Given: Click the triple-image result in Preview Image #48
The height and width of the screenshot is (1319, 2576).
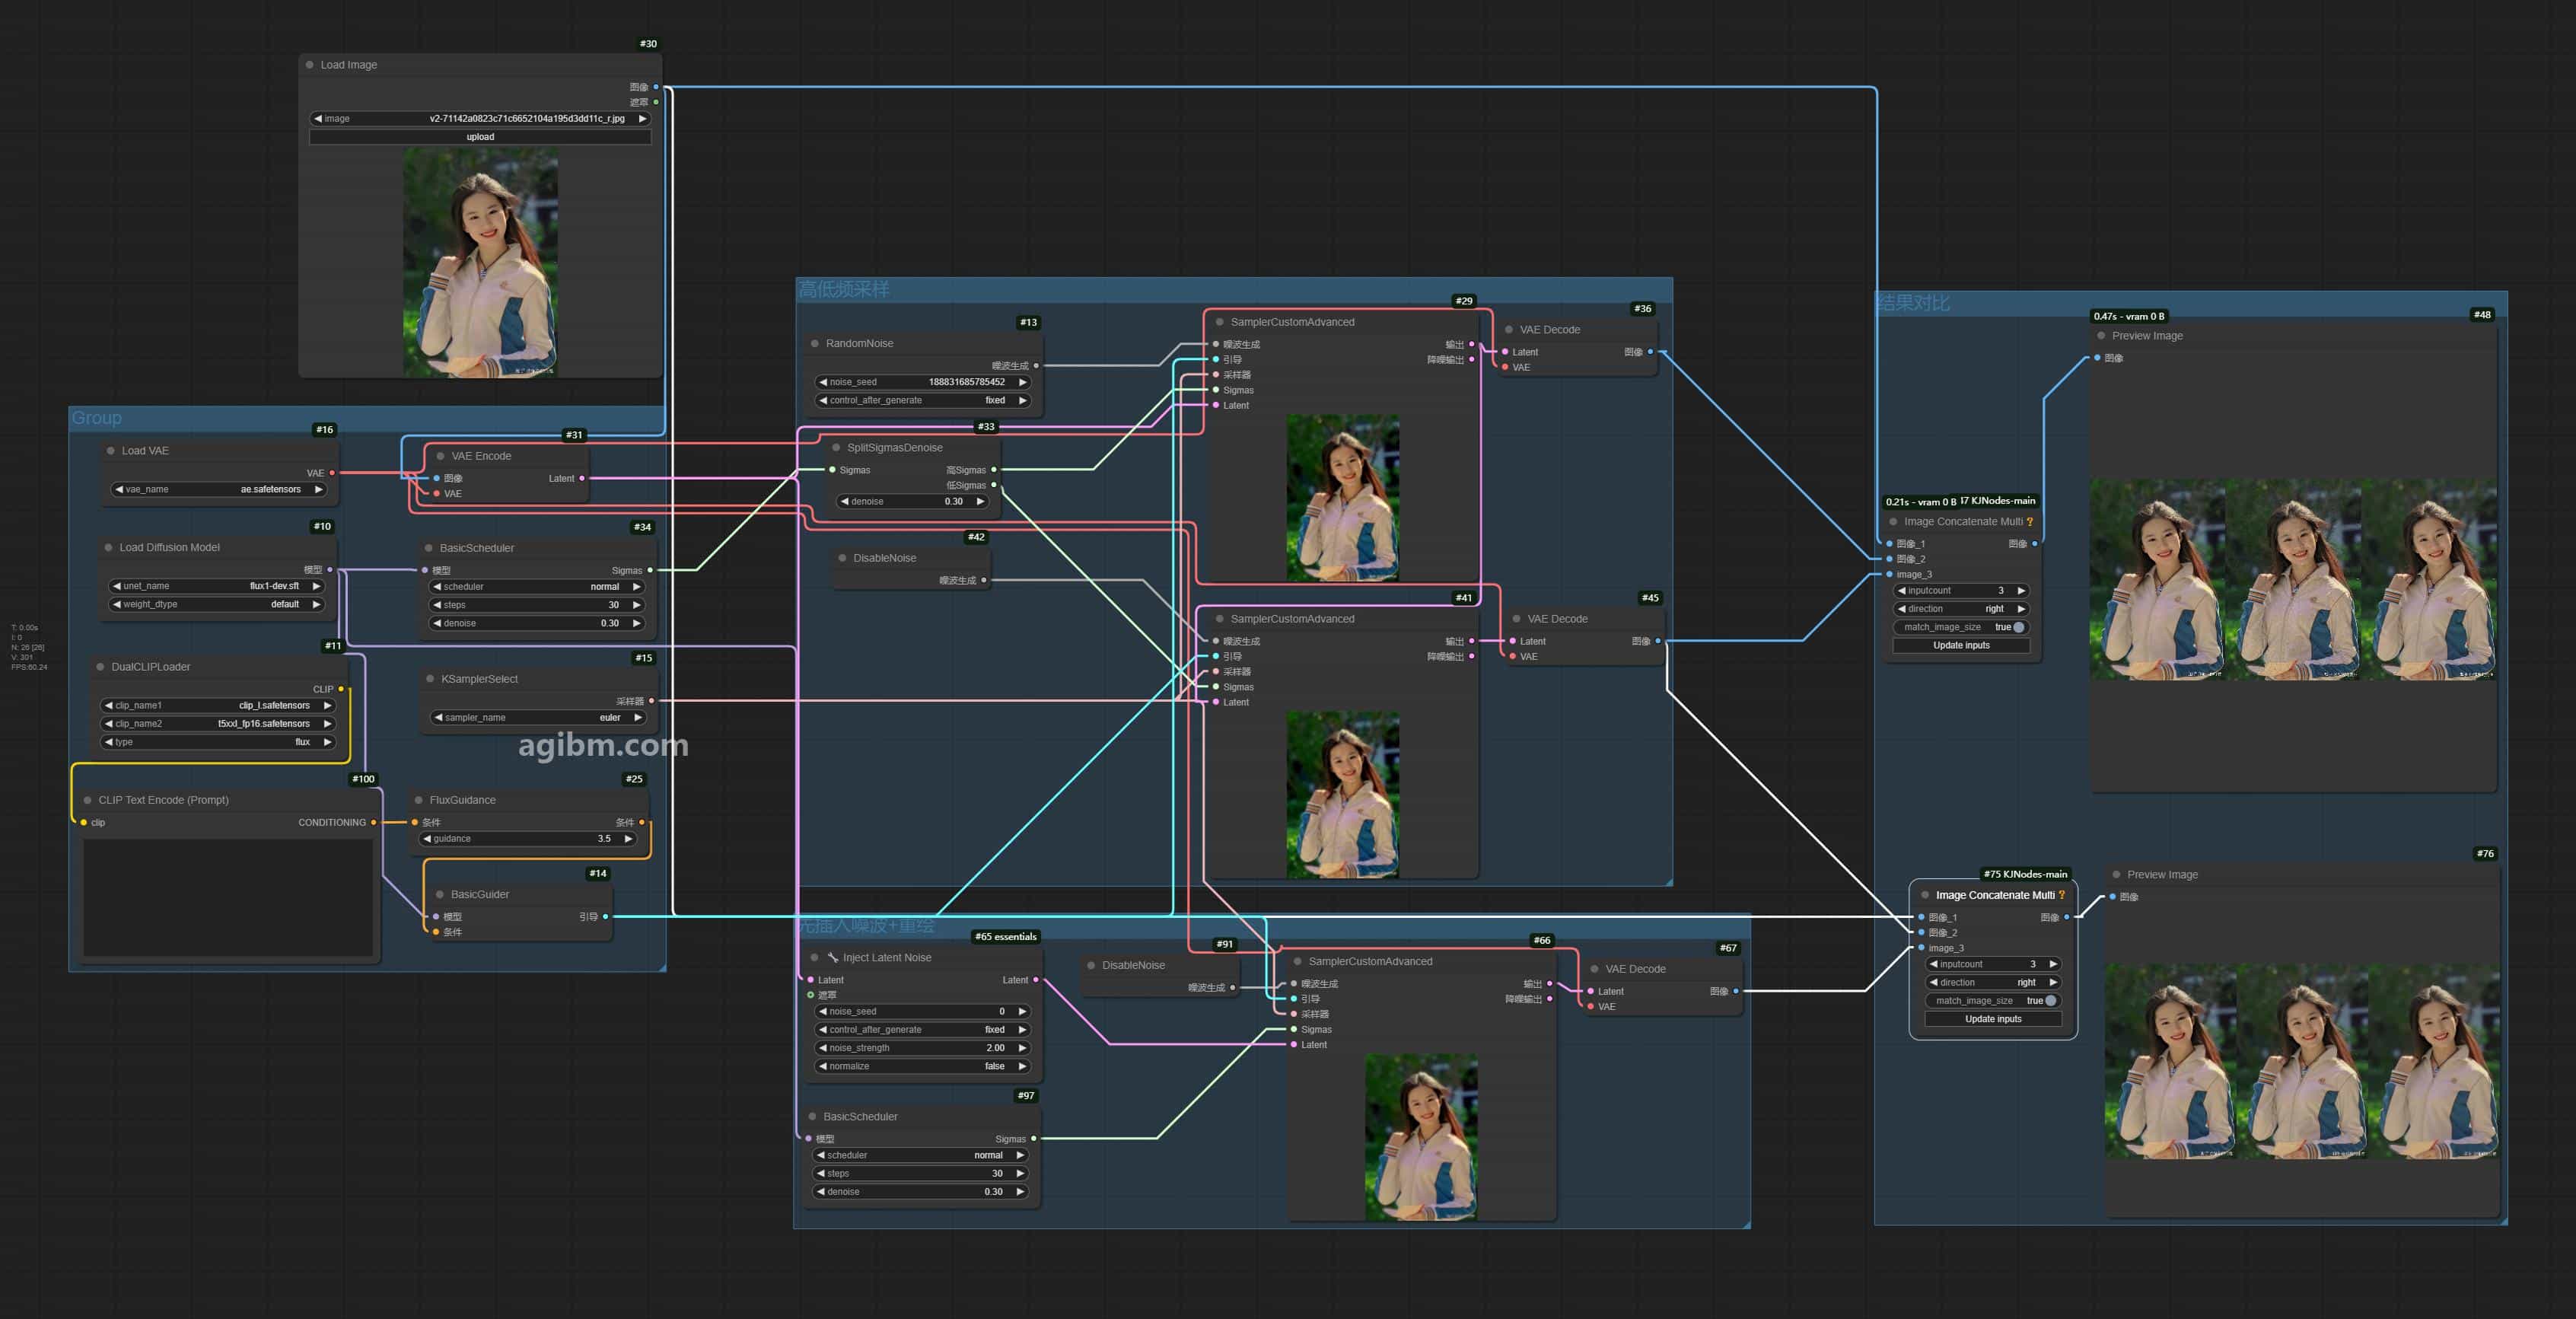Looking at the screenshot, I should (x=2292, y=580).
